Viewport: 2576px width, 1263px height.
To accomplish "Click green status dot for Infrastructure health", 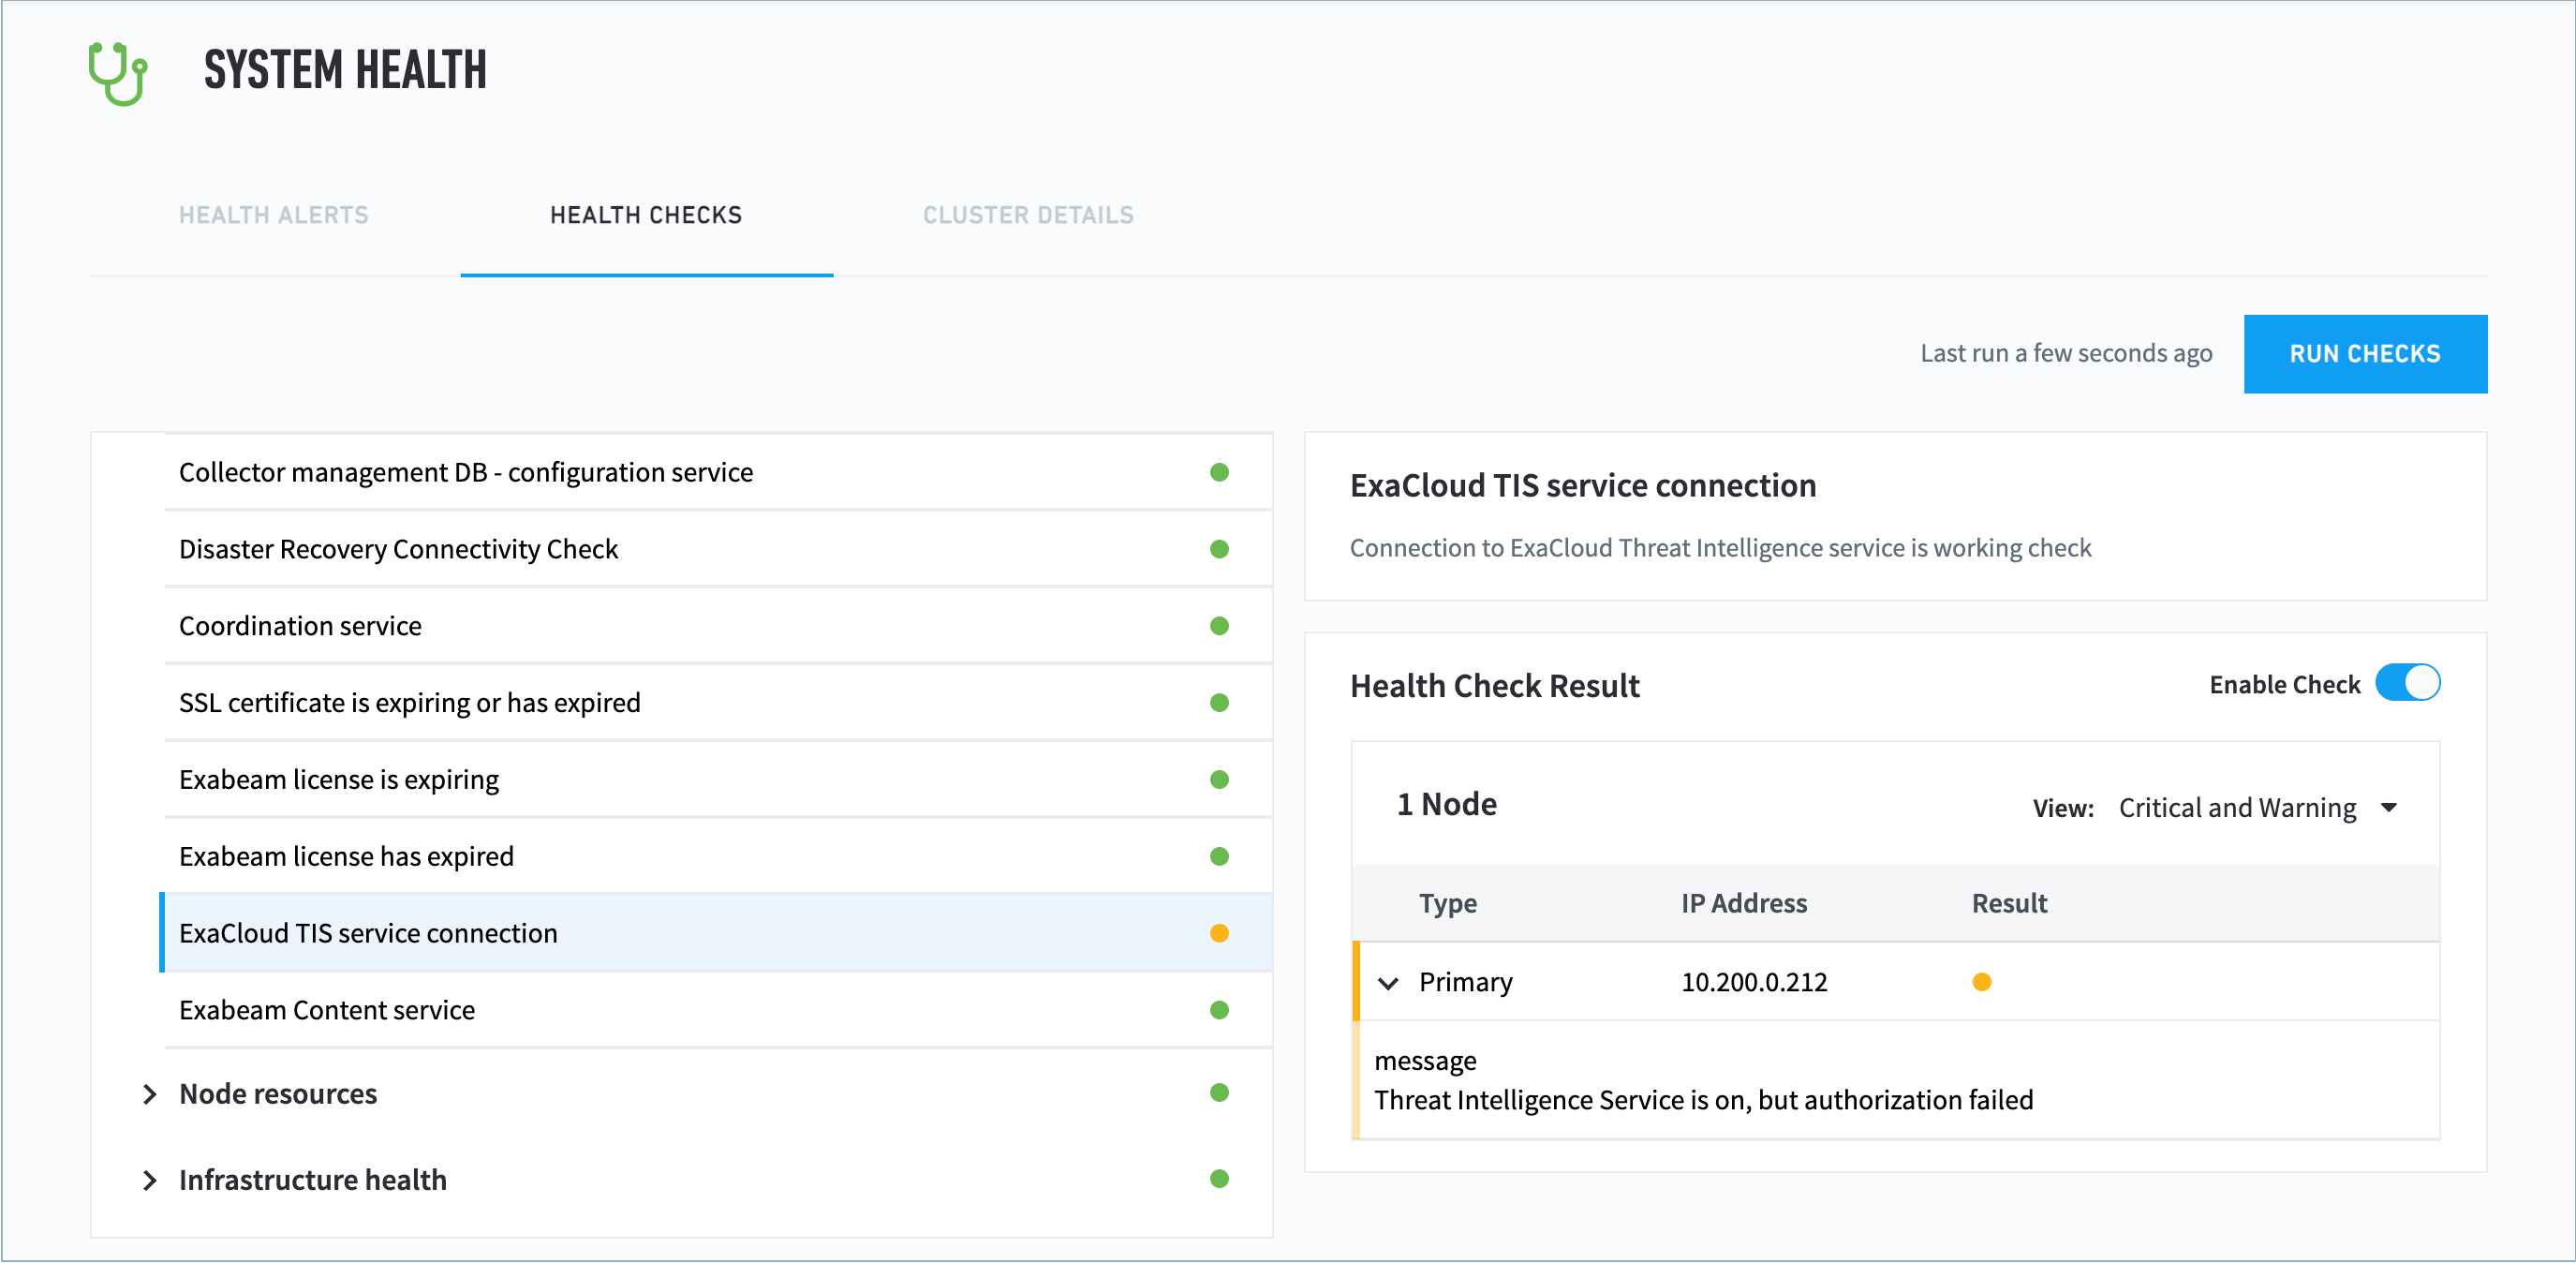I will [x=1219, y=1178].
